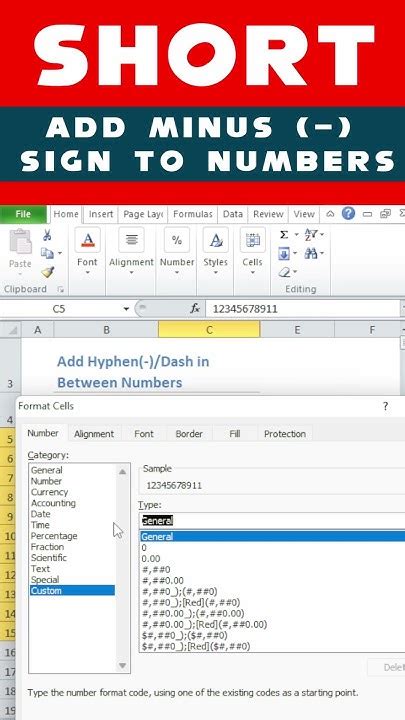The height and width of the screenshot is (720, 405).
Task: Choose format #,##0.00 in Type list
Action: tap(163, 580)
